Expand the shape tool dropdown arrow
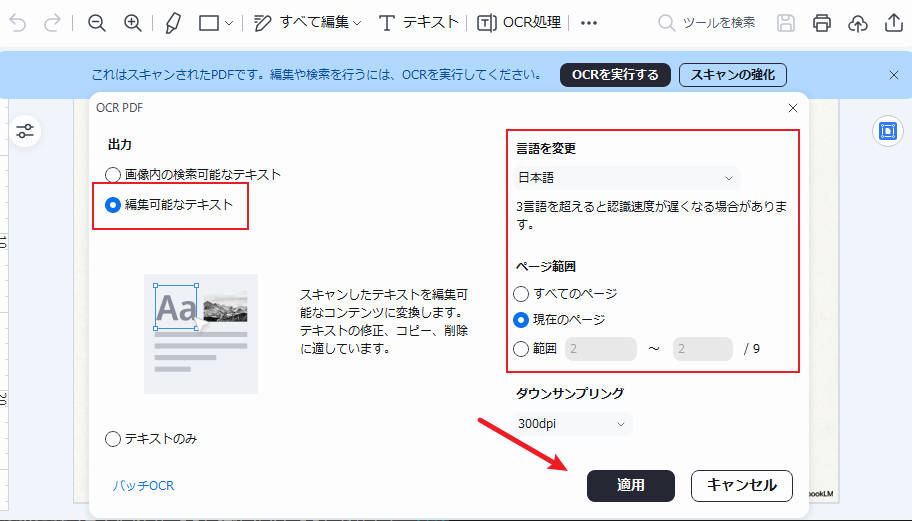The height and width of the screenshot is (521, 912). (229, 24)
